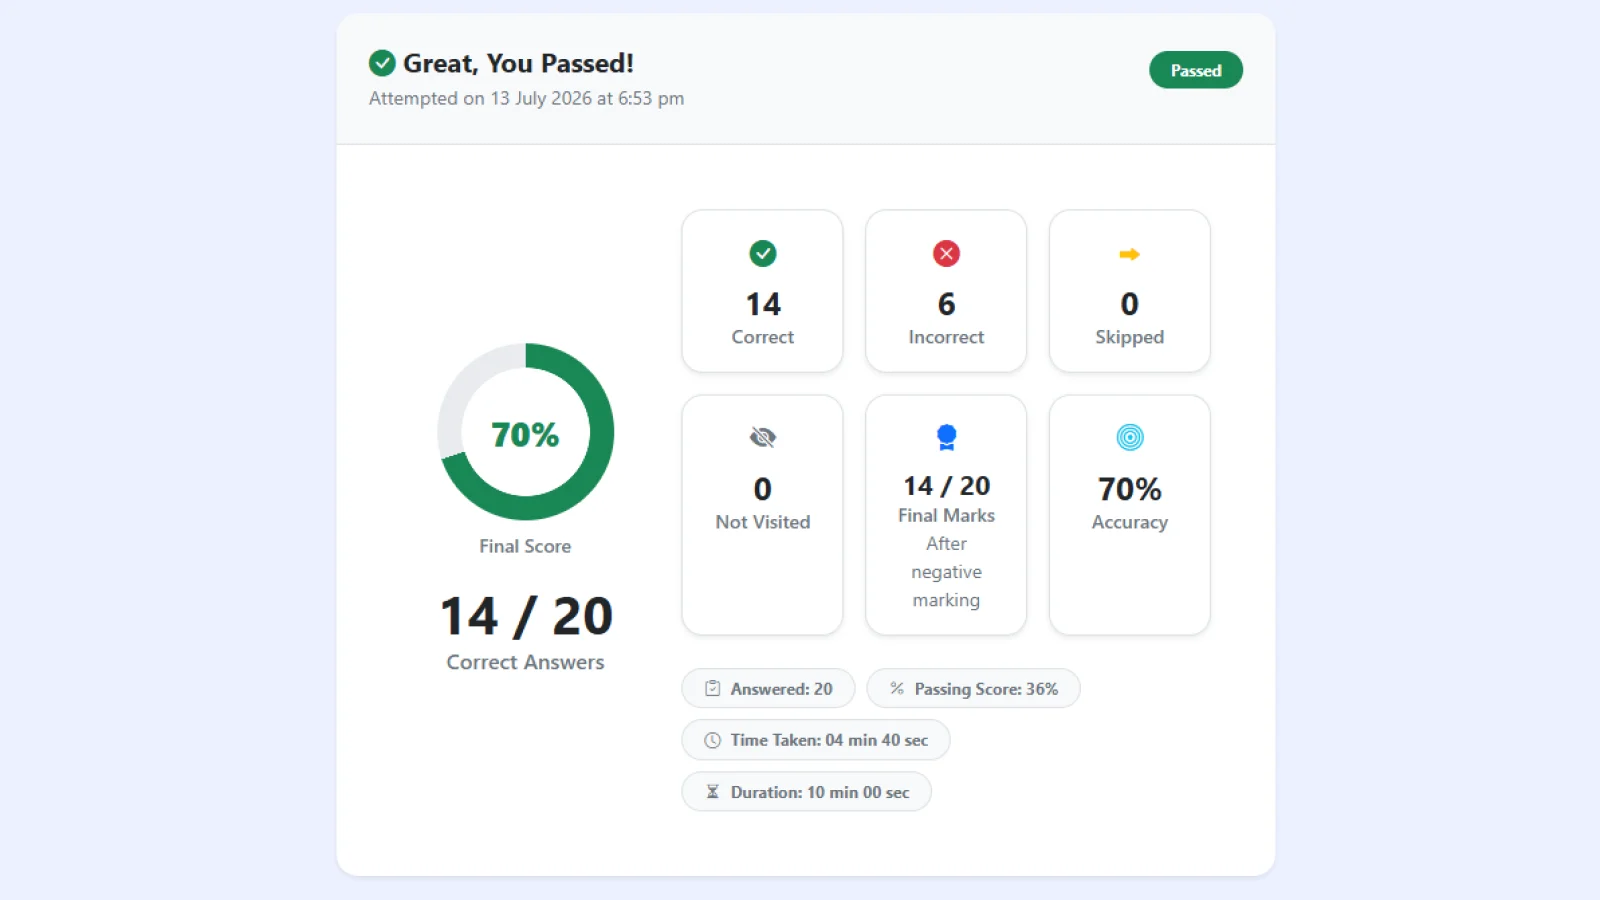Image resolution: width=1600 pixels, height=900 pixels.
Task: Click the 'After negative marking' note
Action: [x=946, y=572]
